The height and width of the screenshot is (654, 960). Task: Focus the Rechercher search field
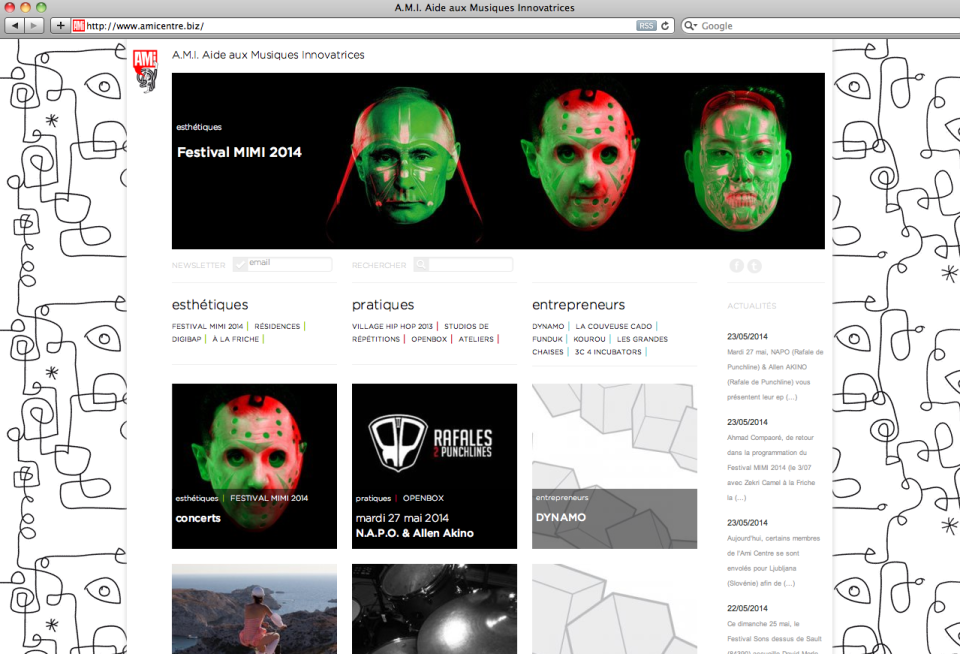click(x=470, y=265)
